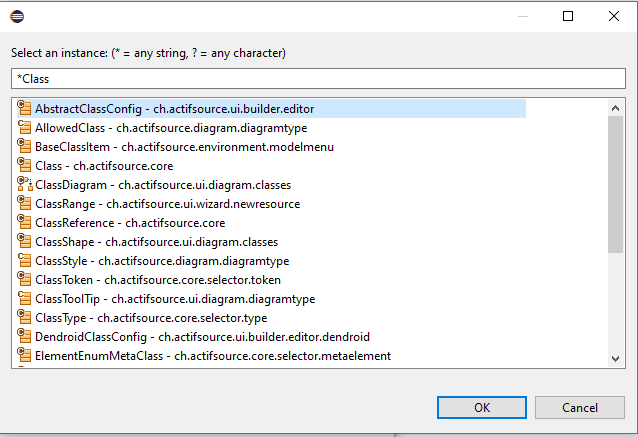Viewport: 638px width, 437px height.
Task: Click the *Class filter text field
Action: (x=318, y=78)
